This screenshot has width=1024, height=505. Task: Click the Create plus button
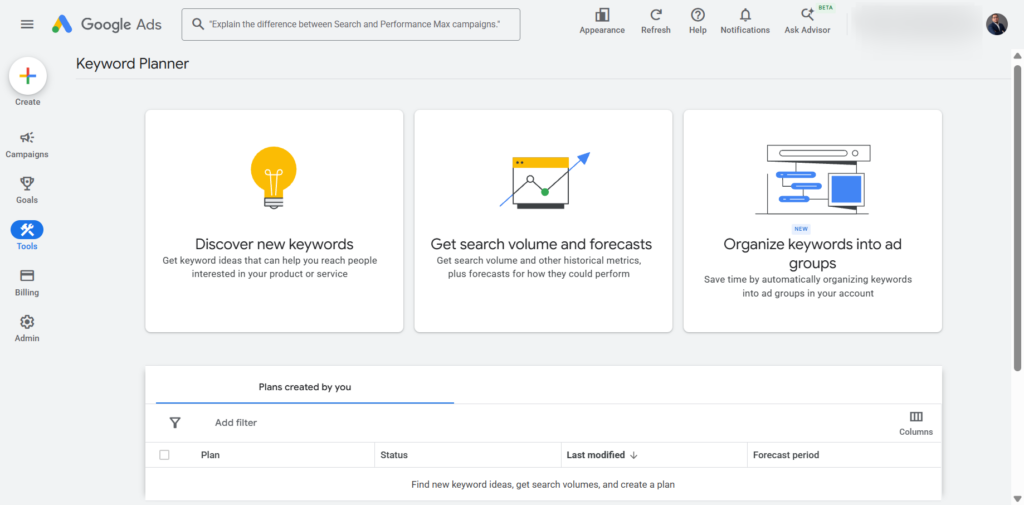pyautogui.click(x=27, y=76)
